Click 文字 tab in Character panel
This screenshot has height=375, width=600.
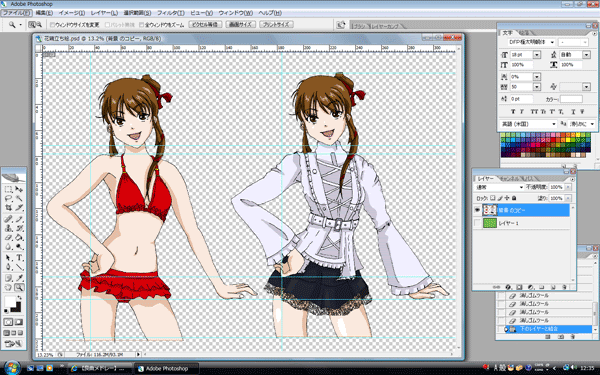click(507, 33)
